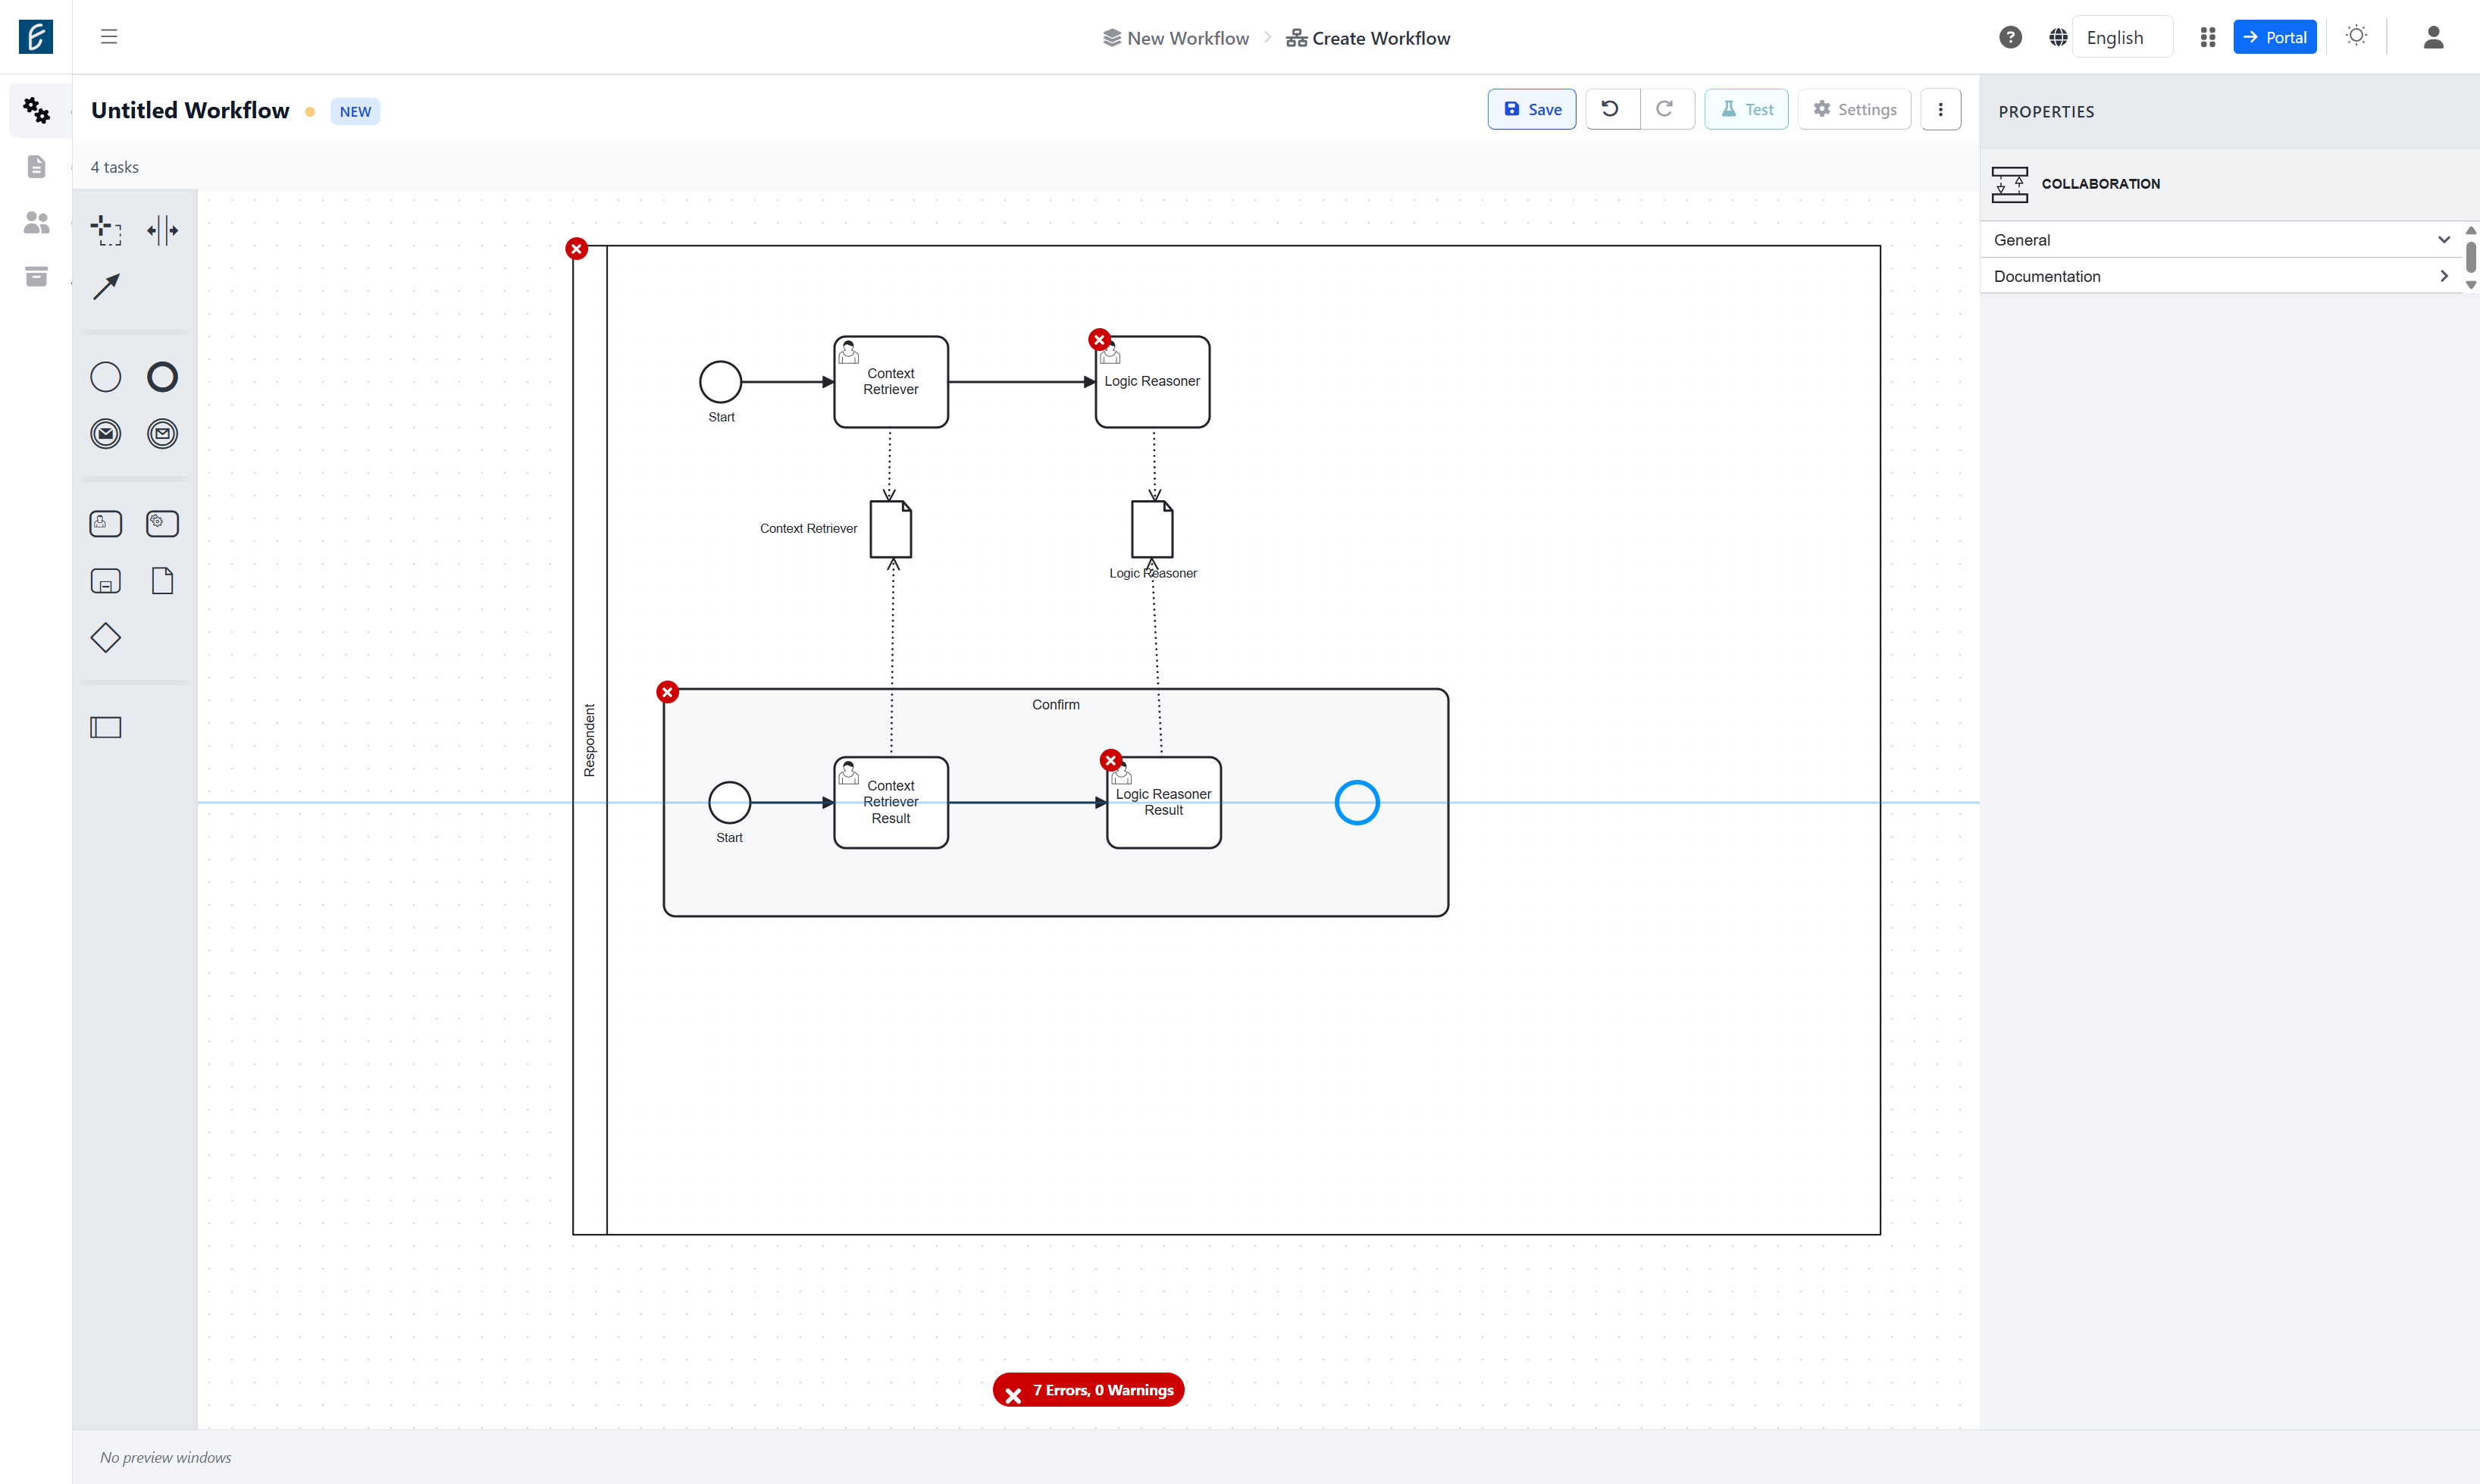Show the 7 Errors, 0 Warnings badge
This screenshot has width=2480, height=1484.
click(1088, 1390)
